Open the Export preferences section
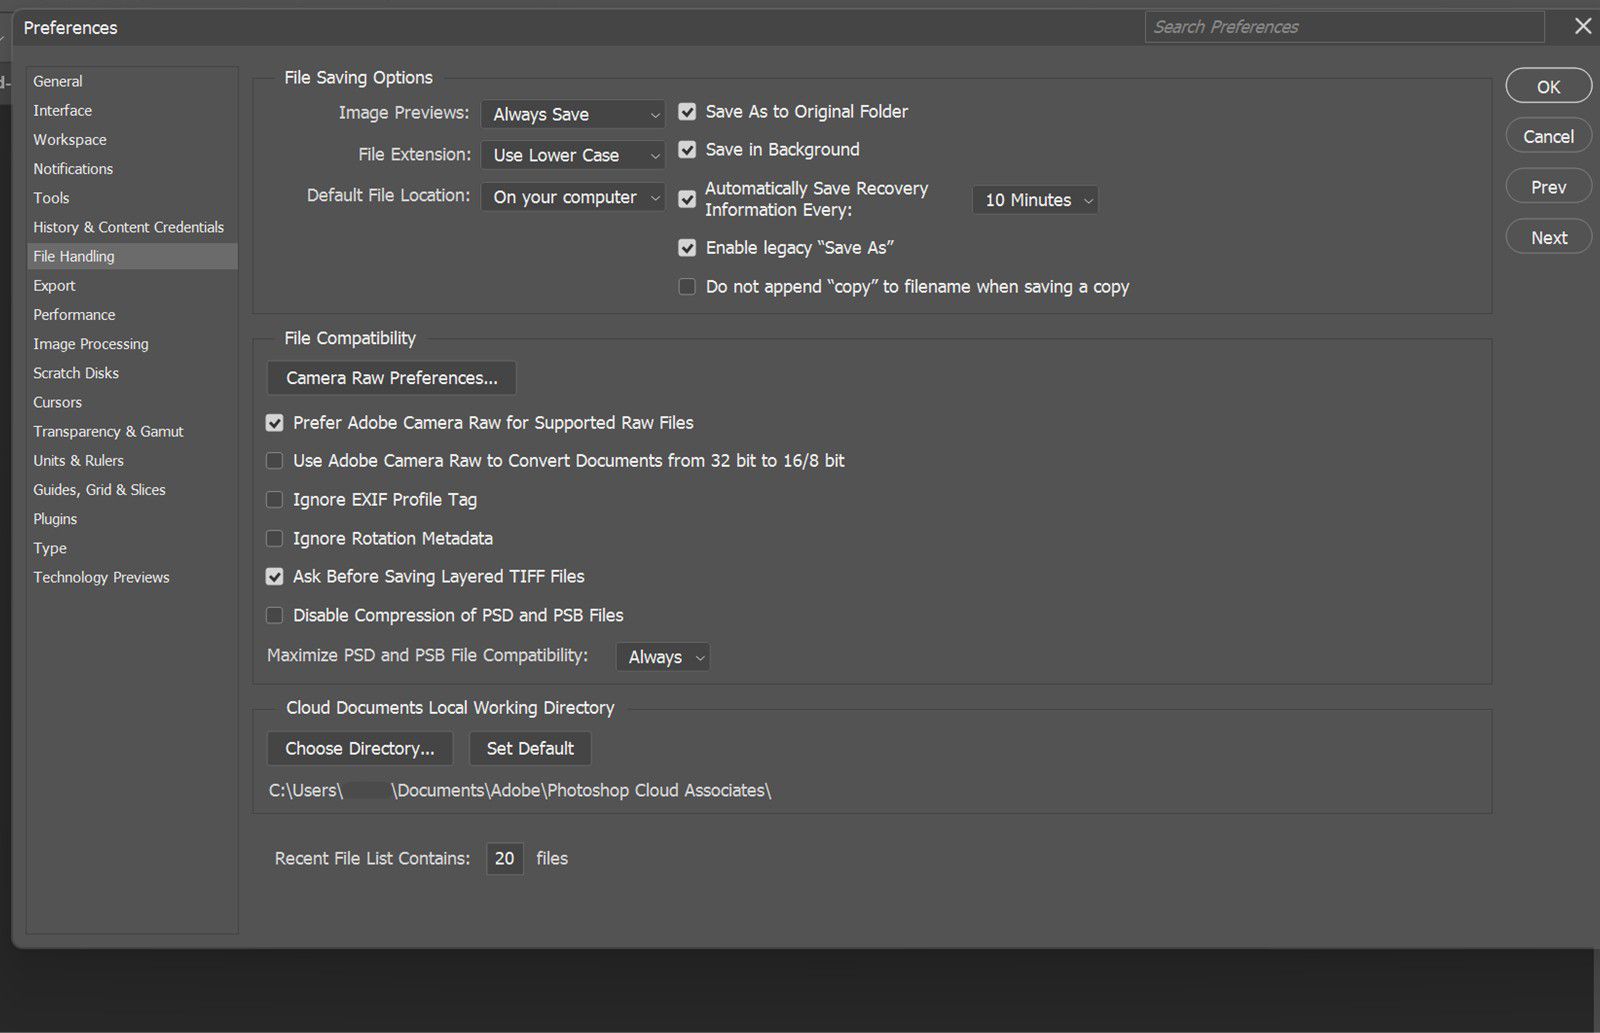The width and height of the screenshot is (1600, 1033). [x=54, y=285]
